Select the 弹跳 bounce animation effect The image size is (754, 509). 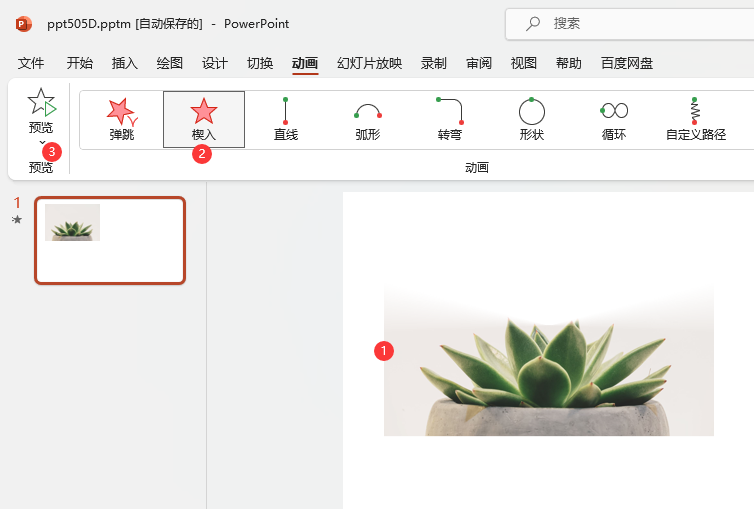pyautogui.click(x=122, y=119)
